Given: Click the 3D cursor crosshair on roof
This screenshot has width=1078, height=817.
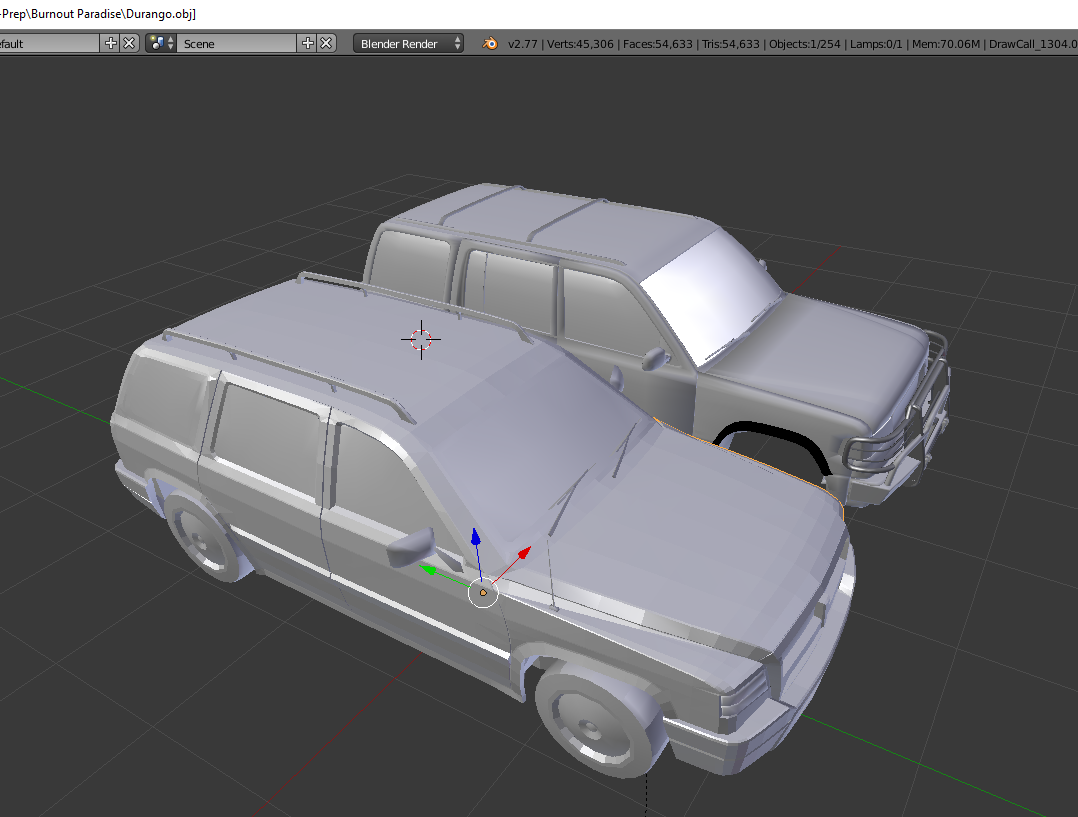Looking at the screenshot, I should tap(421, 339).
